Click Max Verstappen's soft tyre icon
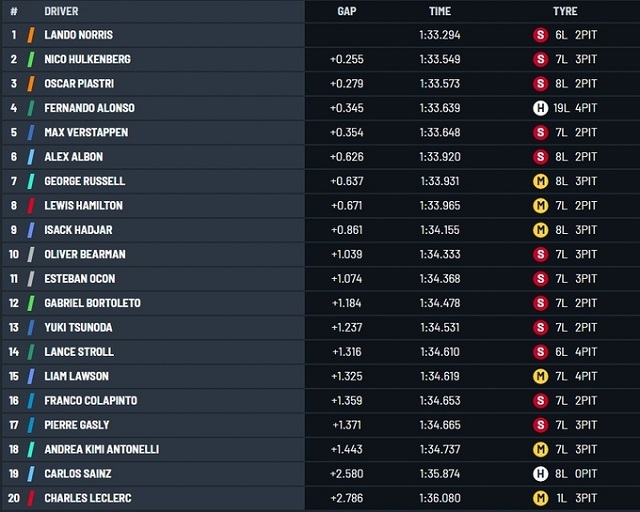The height and width of the screenshot is (512, 640). coord(540,132)
